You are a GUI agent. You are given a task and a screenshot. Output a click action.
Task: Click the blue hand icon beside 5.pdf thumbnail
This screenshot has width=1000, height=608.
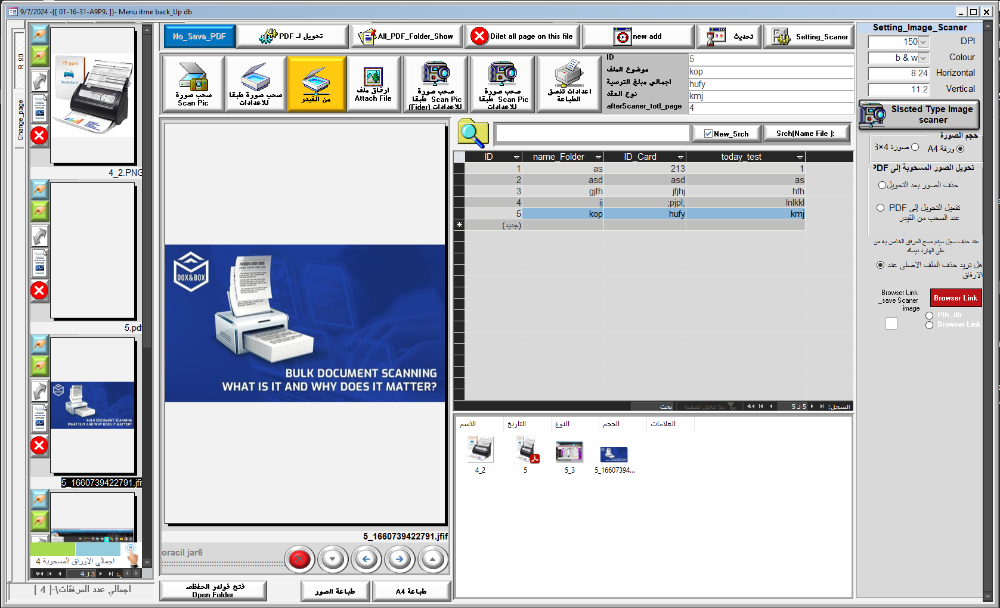(40, 189)
